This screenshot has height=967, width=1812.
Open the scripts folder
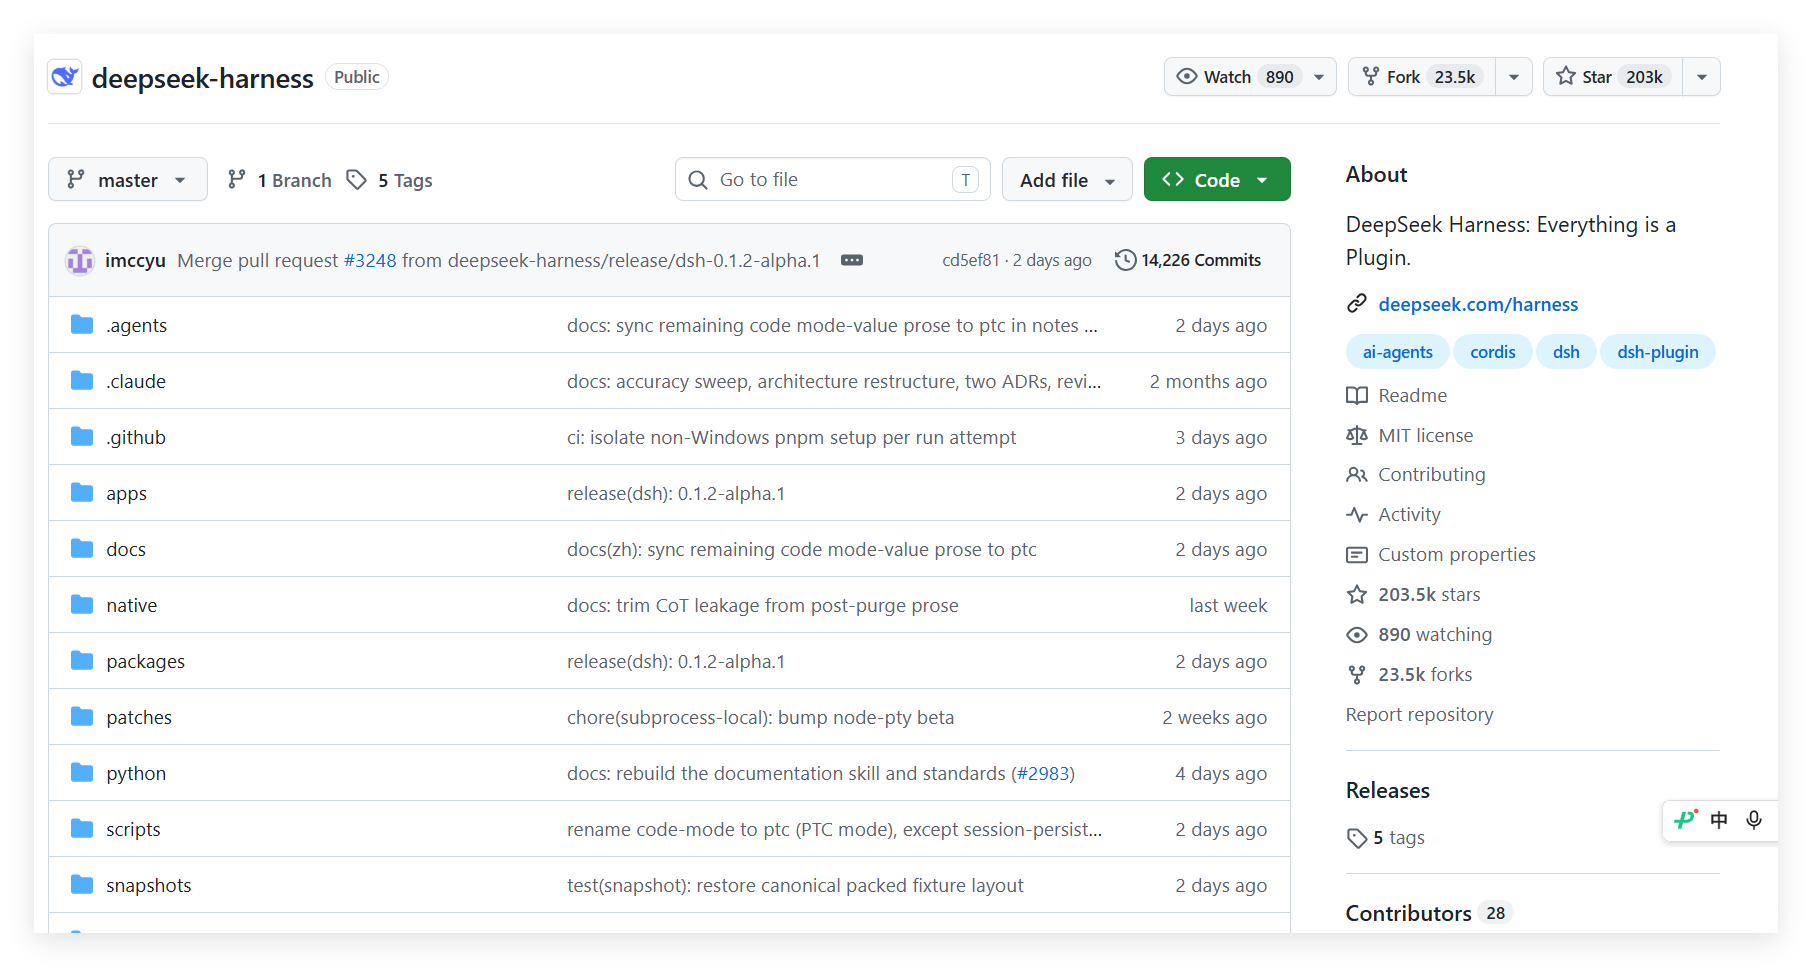point(133,829)
